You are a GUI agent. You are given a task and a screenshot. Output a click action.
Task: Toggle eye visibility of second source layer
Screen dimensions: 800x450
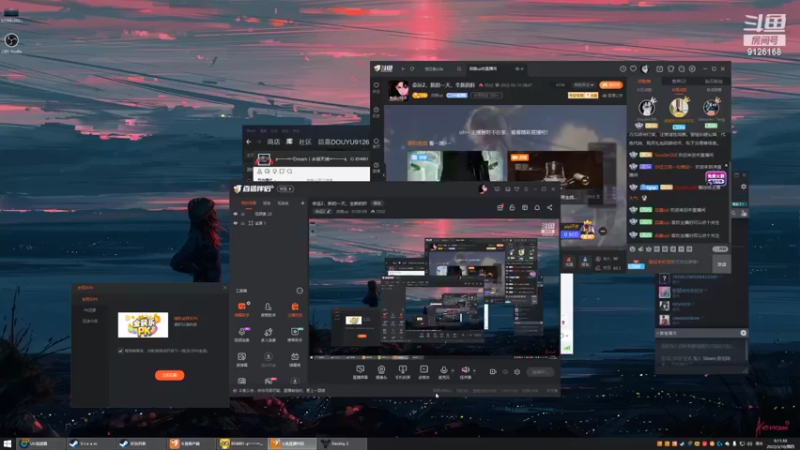tap(236, 223)
